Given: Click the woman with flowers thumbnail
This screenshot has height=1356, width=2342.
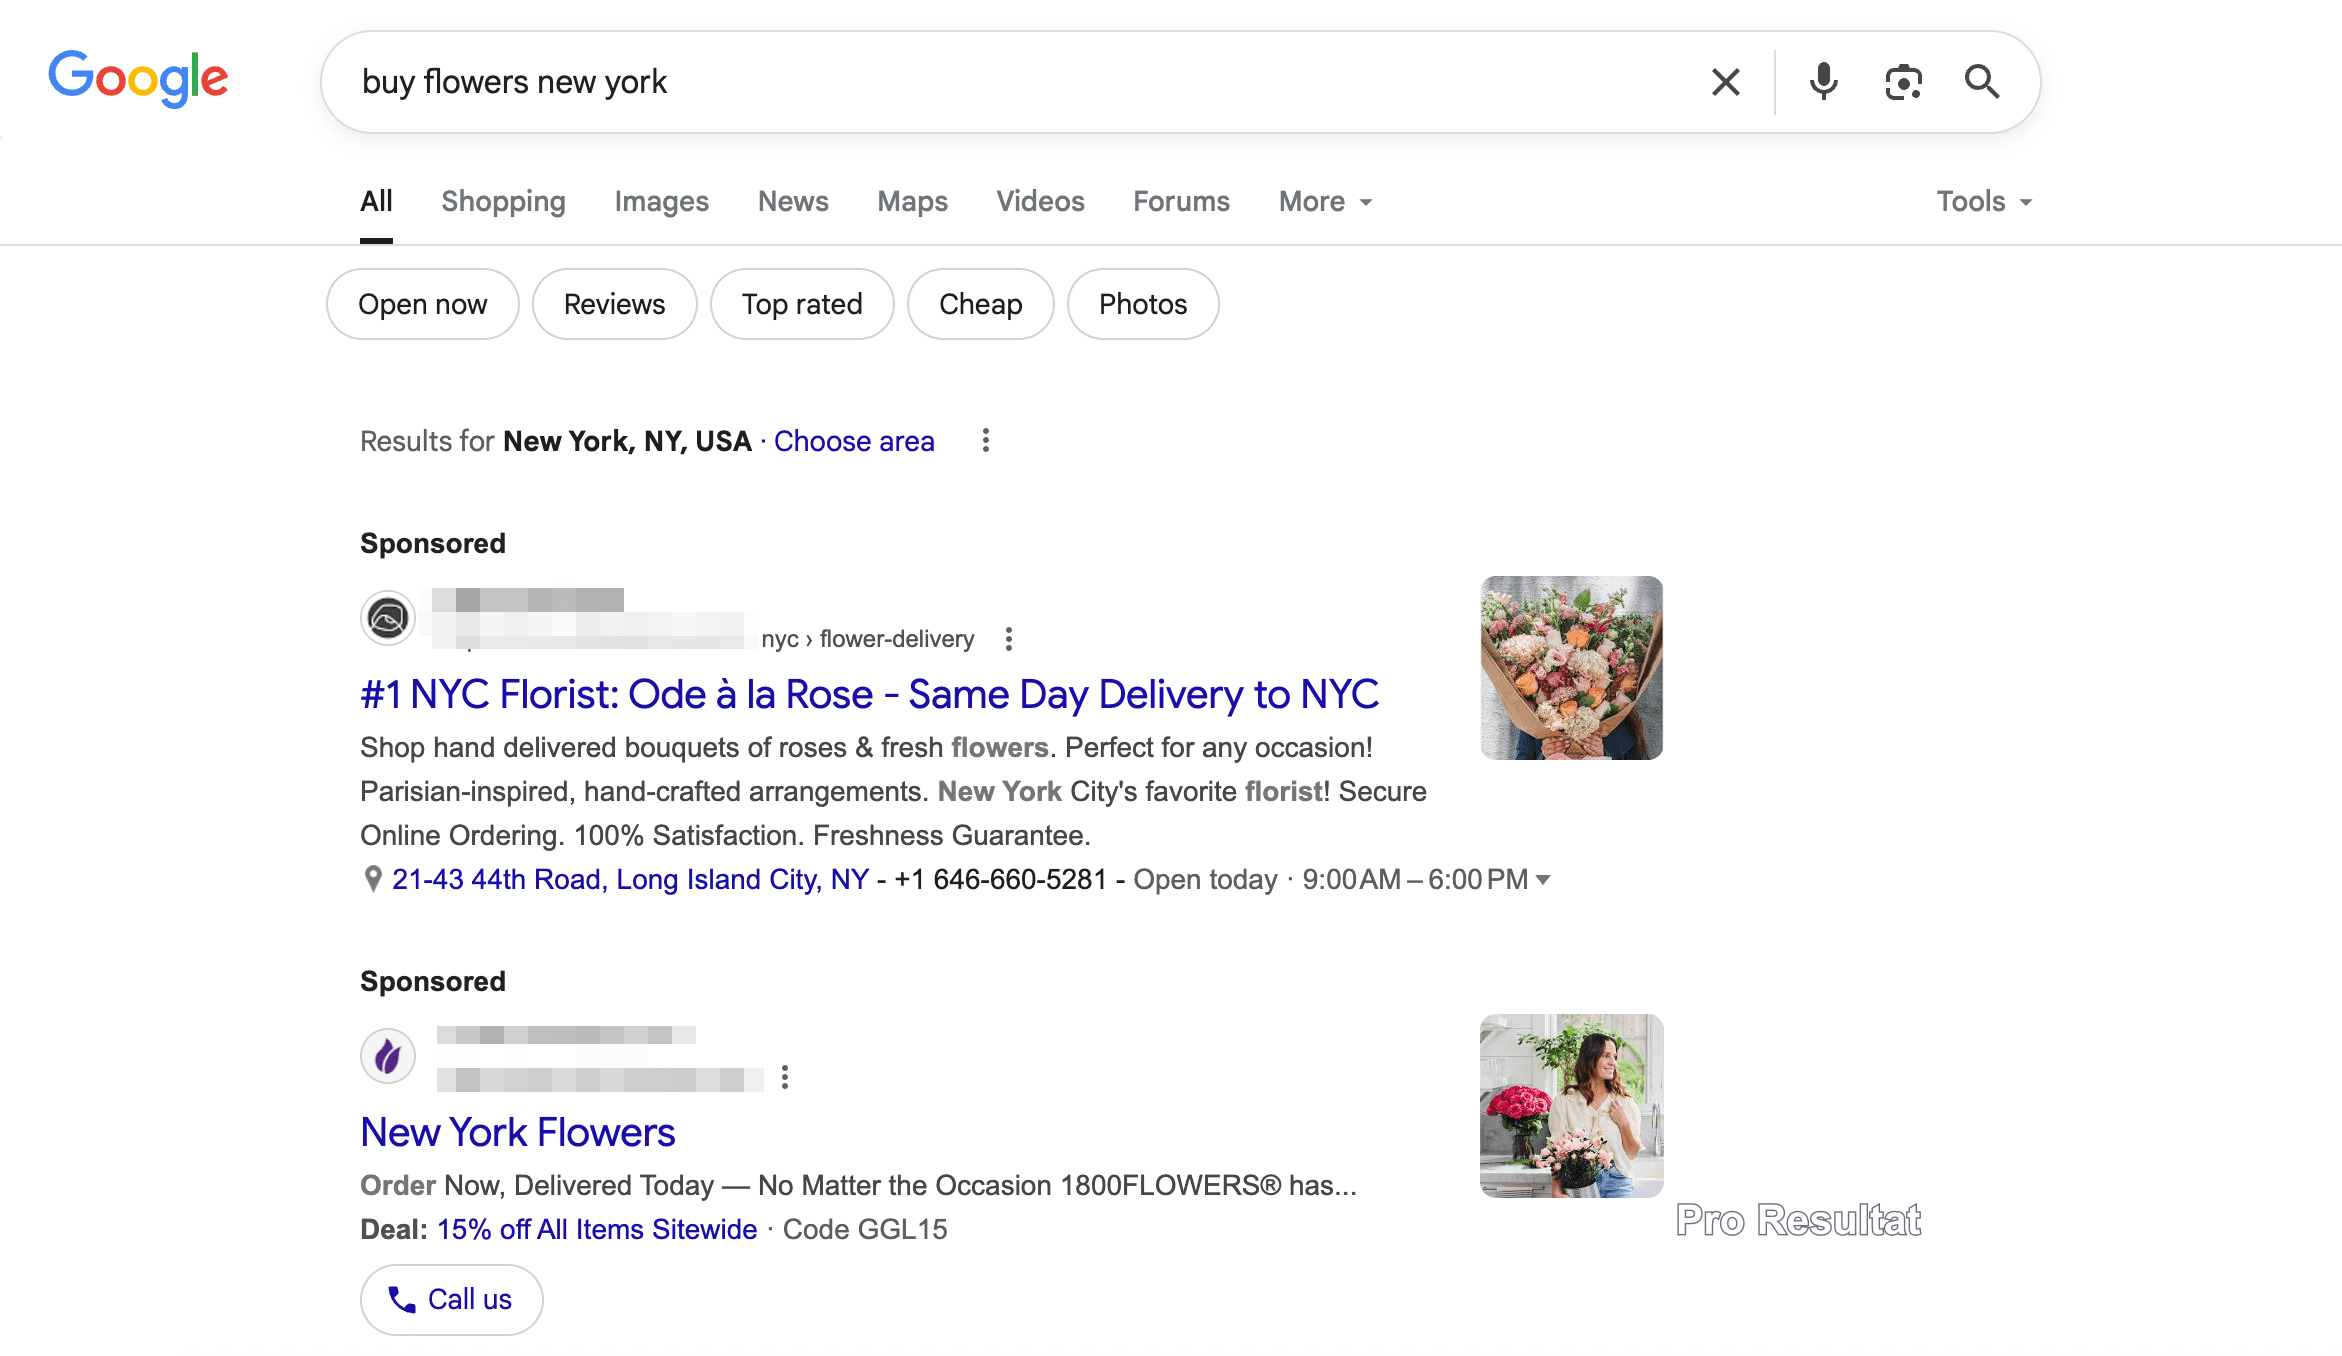Looking at the screenshot, I should tap(1571, 1106).
